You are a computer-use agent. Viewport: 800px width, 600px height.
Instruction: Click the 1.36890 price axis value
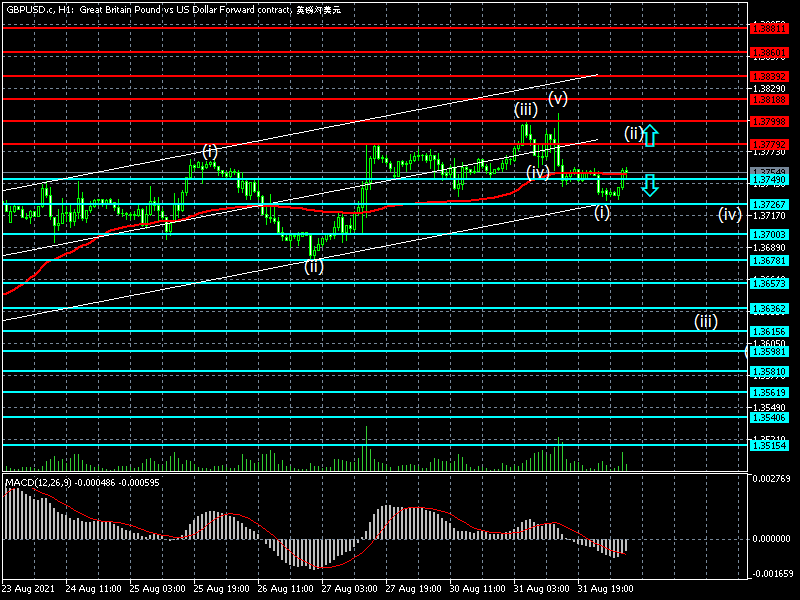[769, 247]
